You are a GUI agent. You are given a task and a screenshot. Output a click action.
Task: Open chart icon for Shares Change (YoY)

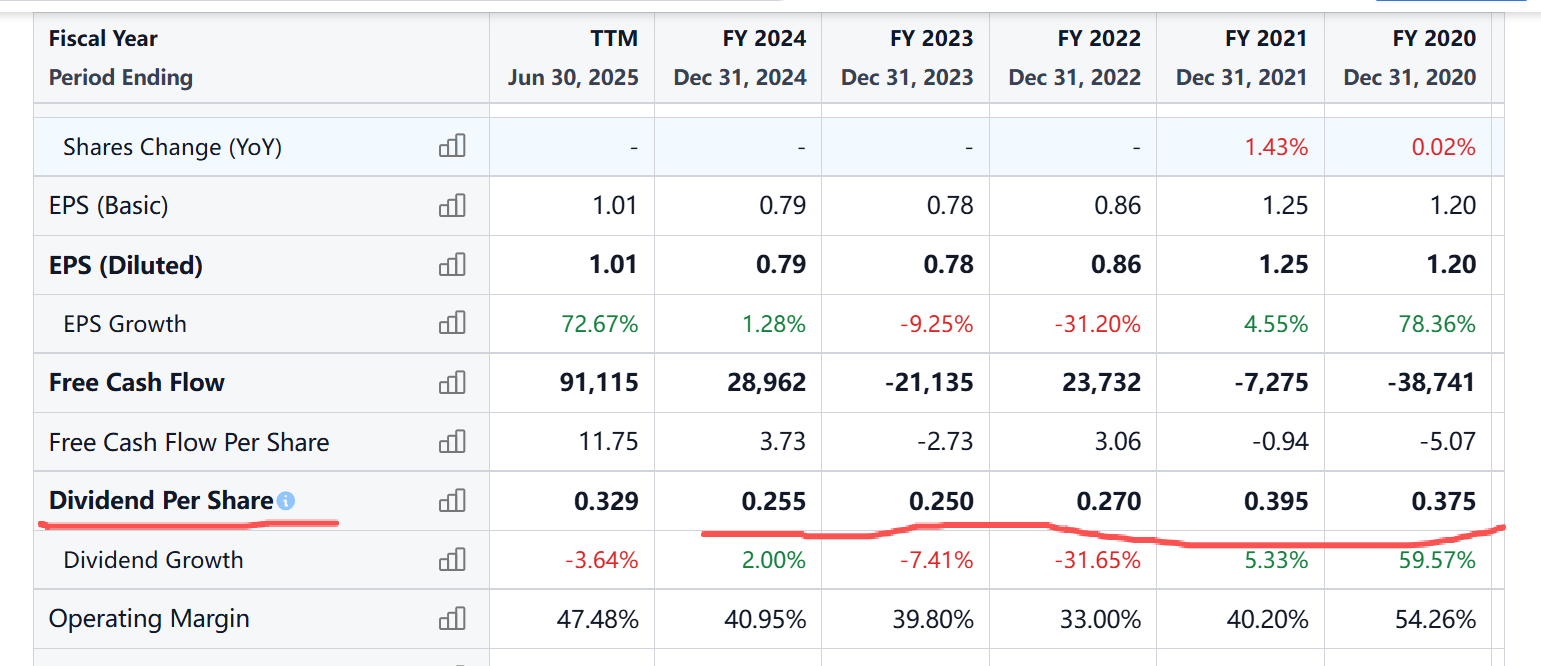click(452, 147)
